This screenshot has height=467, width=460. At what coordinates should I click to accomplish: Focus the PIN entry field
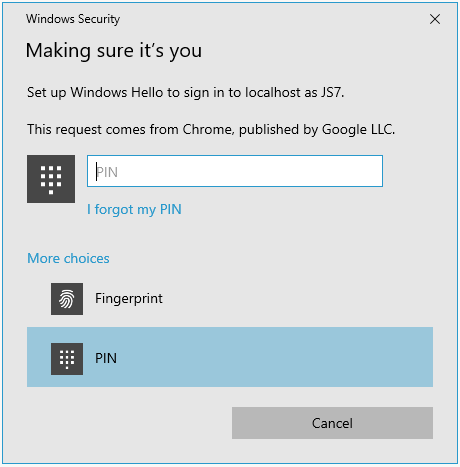pos(235,171)
